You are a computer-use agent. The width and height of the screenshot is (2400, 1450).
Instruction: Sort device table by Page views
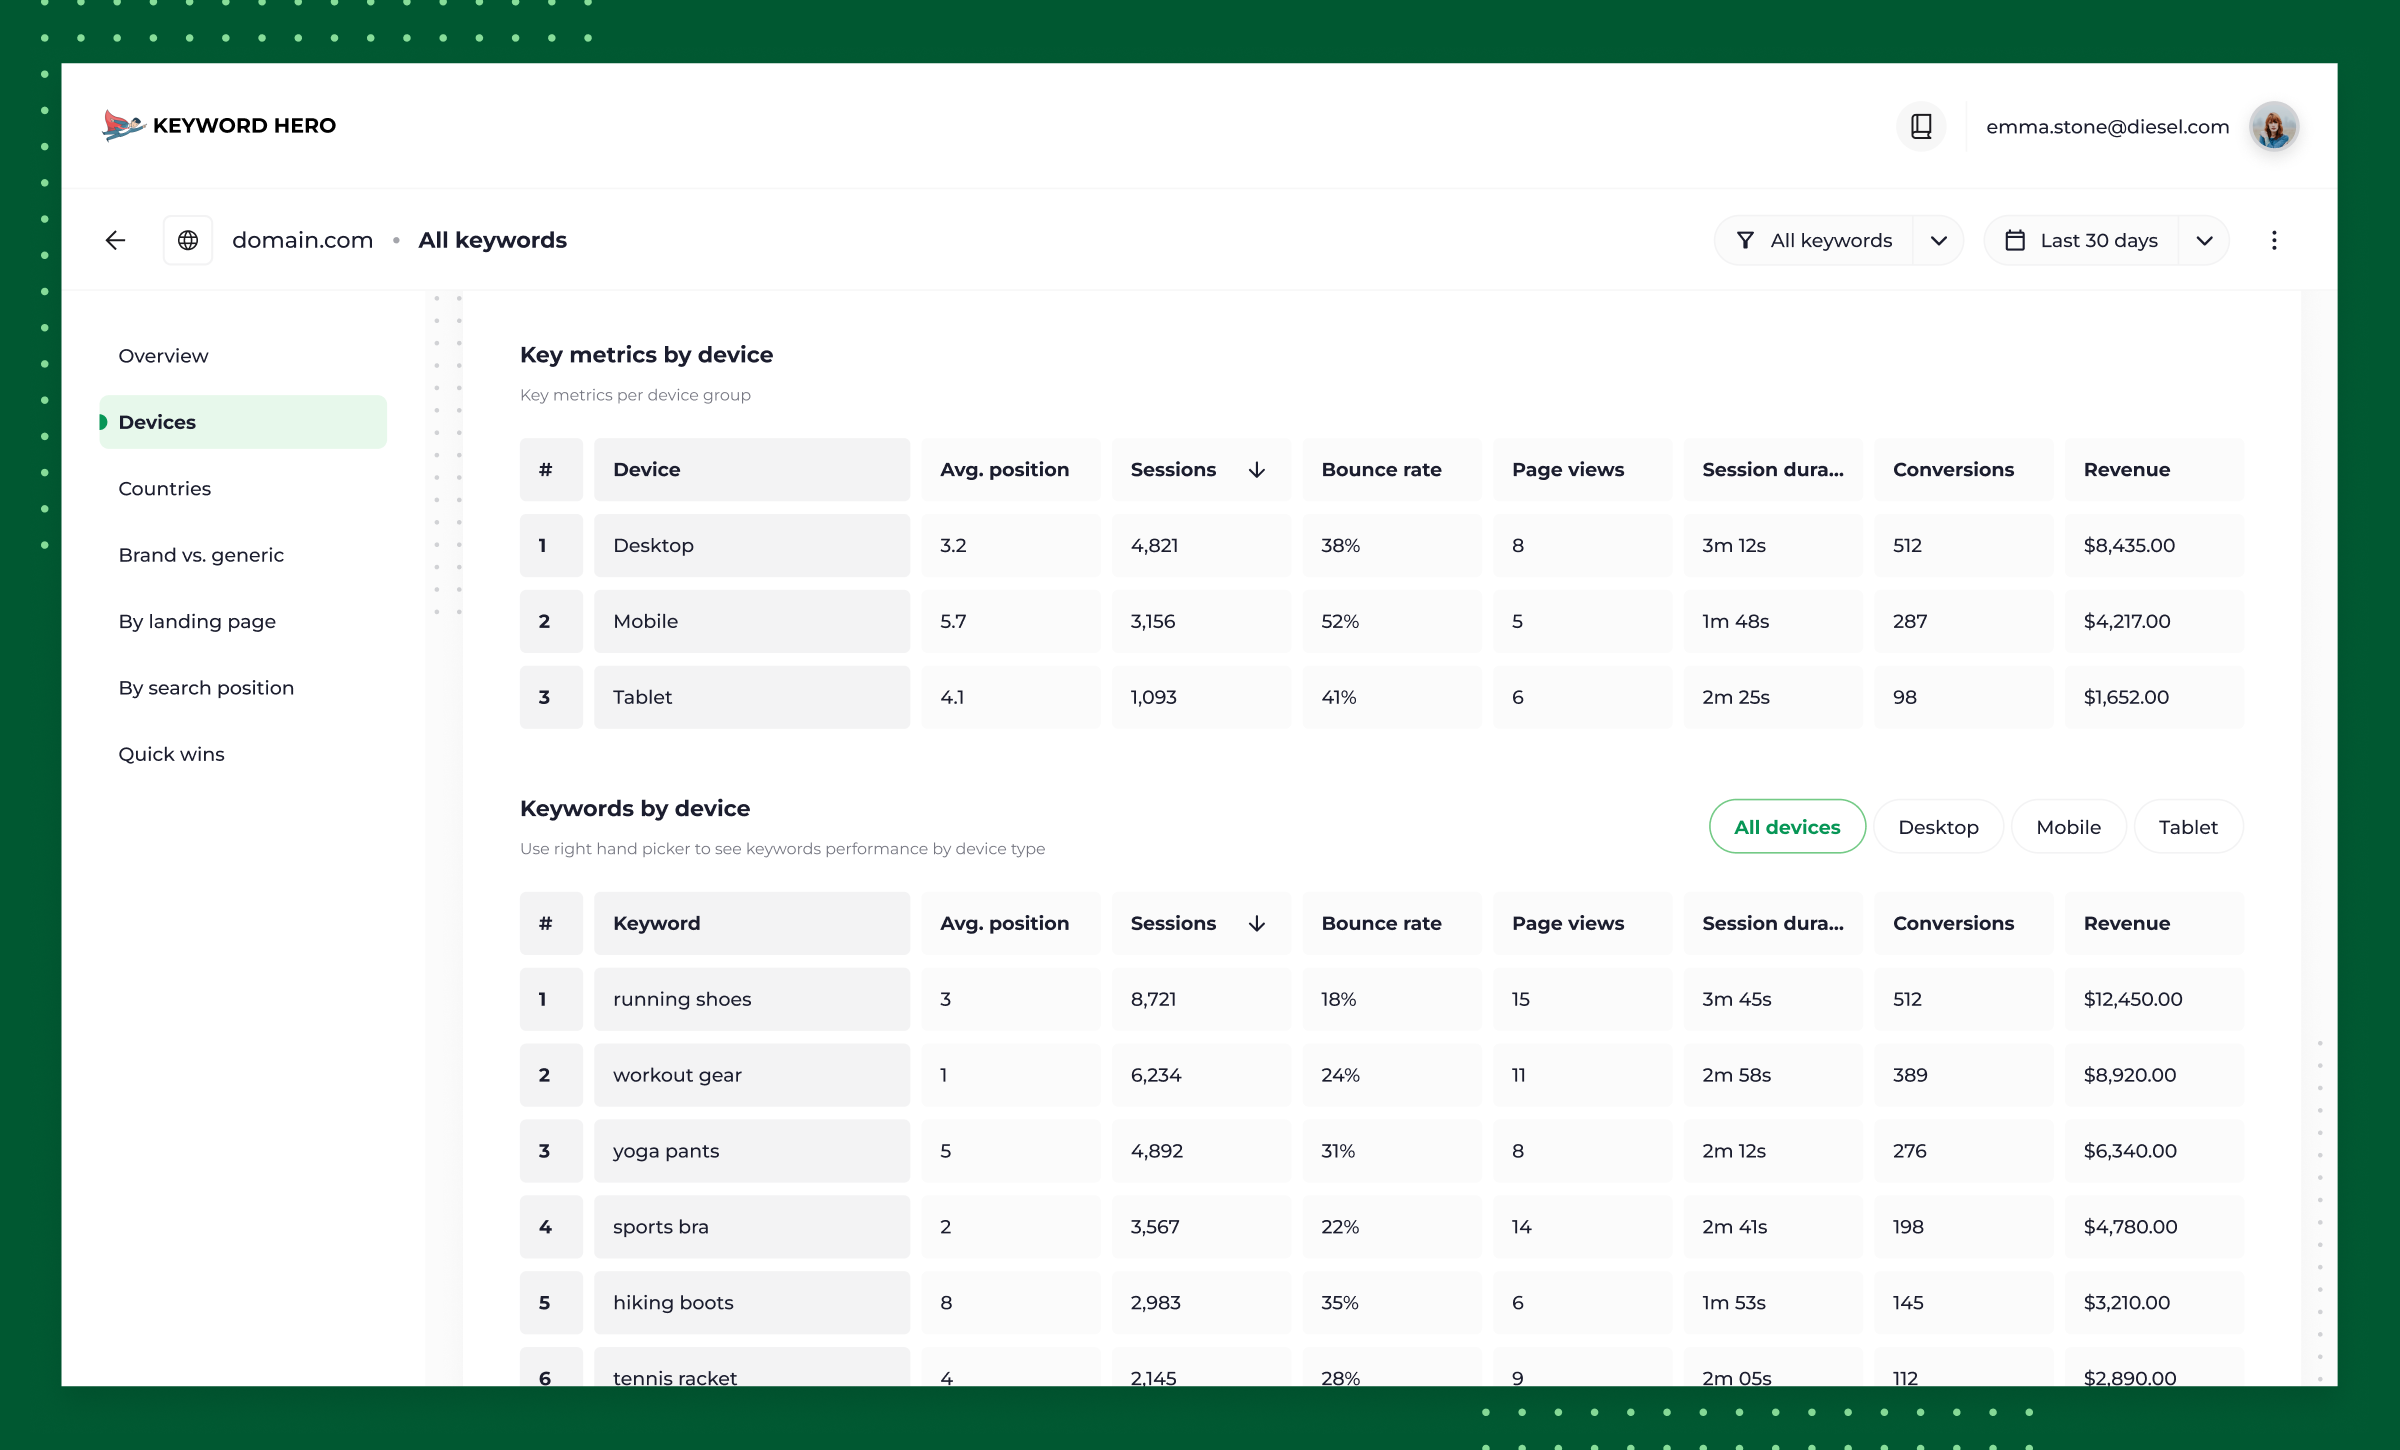click(x=1583, y=470)
